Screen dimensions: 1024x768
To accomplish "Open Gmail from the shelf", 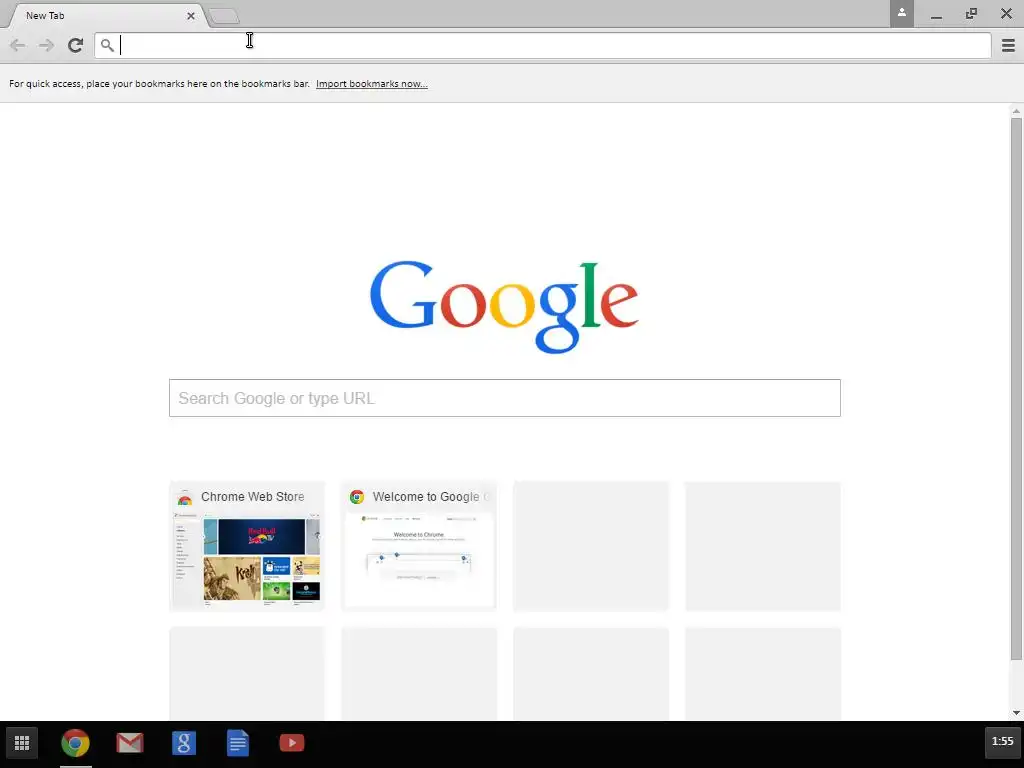I will [x=130, y=743].
